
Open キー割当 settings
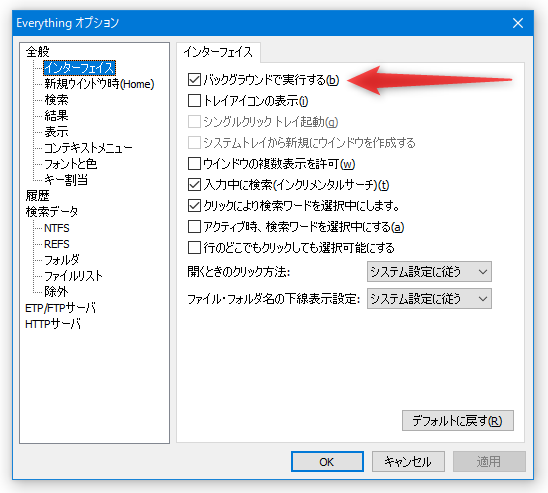pos(66,180)
